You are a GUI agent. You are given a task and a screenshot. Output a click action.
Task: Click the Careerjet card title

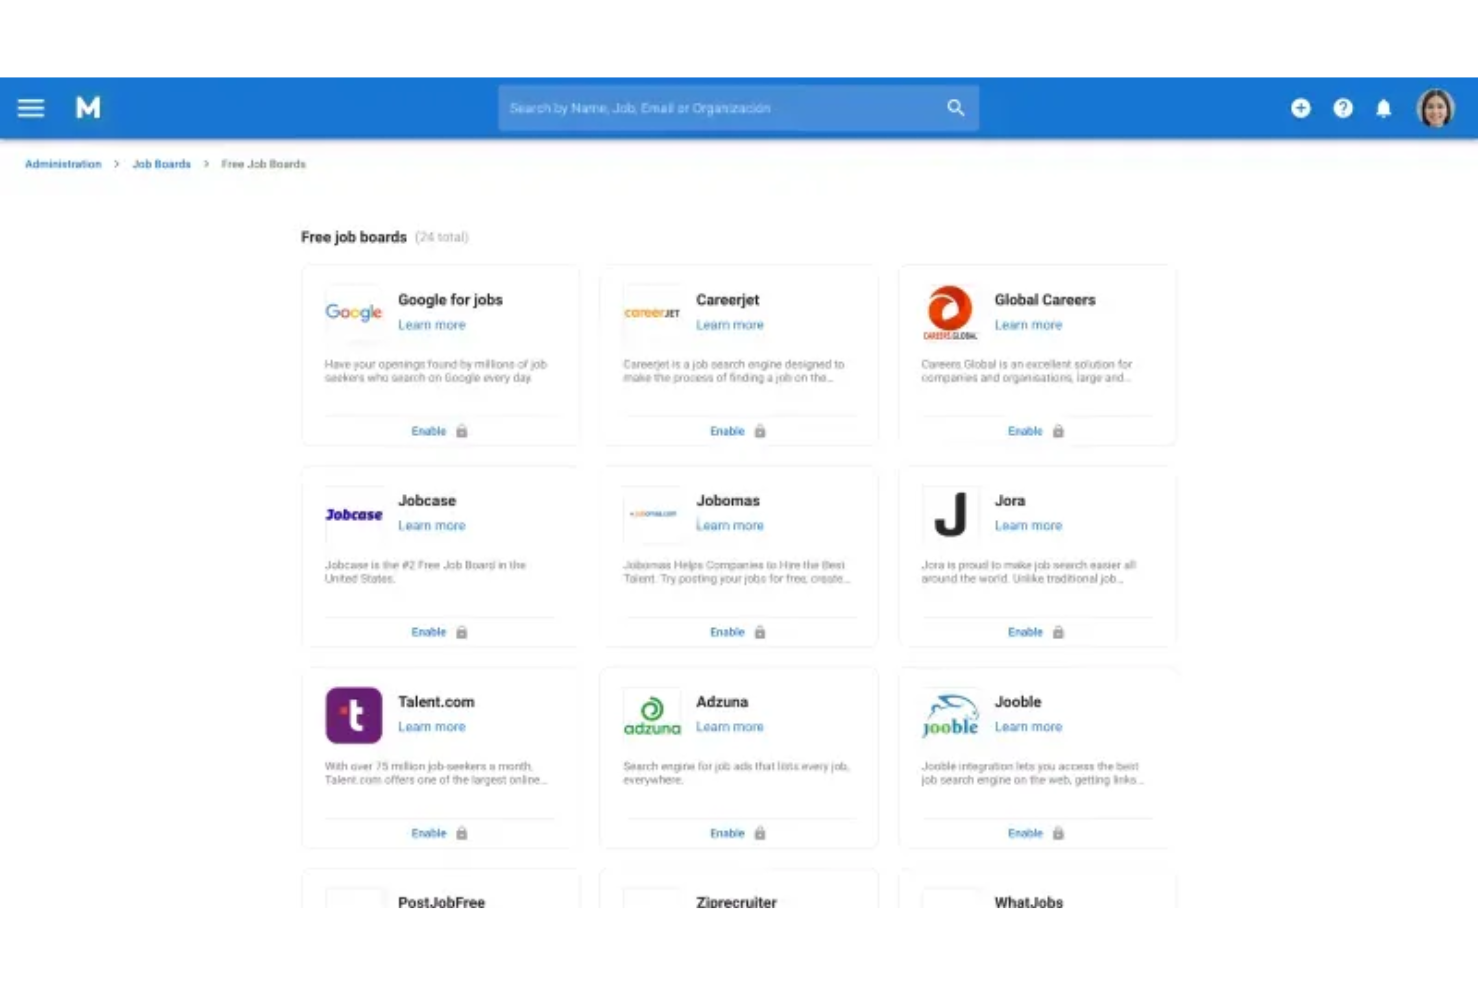point(727,300)
